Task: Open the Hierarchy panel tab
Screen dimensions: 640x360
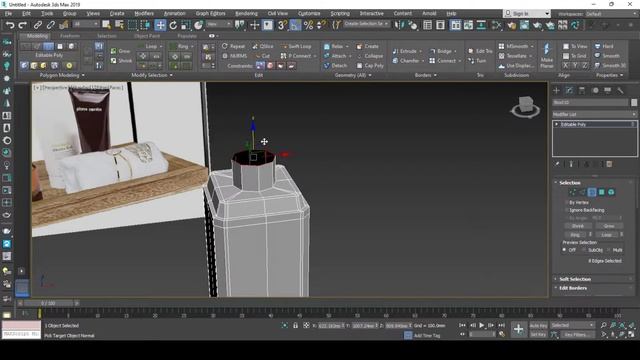Action: [582, 90]
